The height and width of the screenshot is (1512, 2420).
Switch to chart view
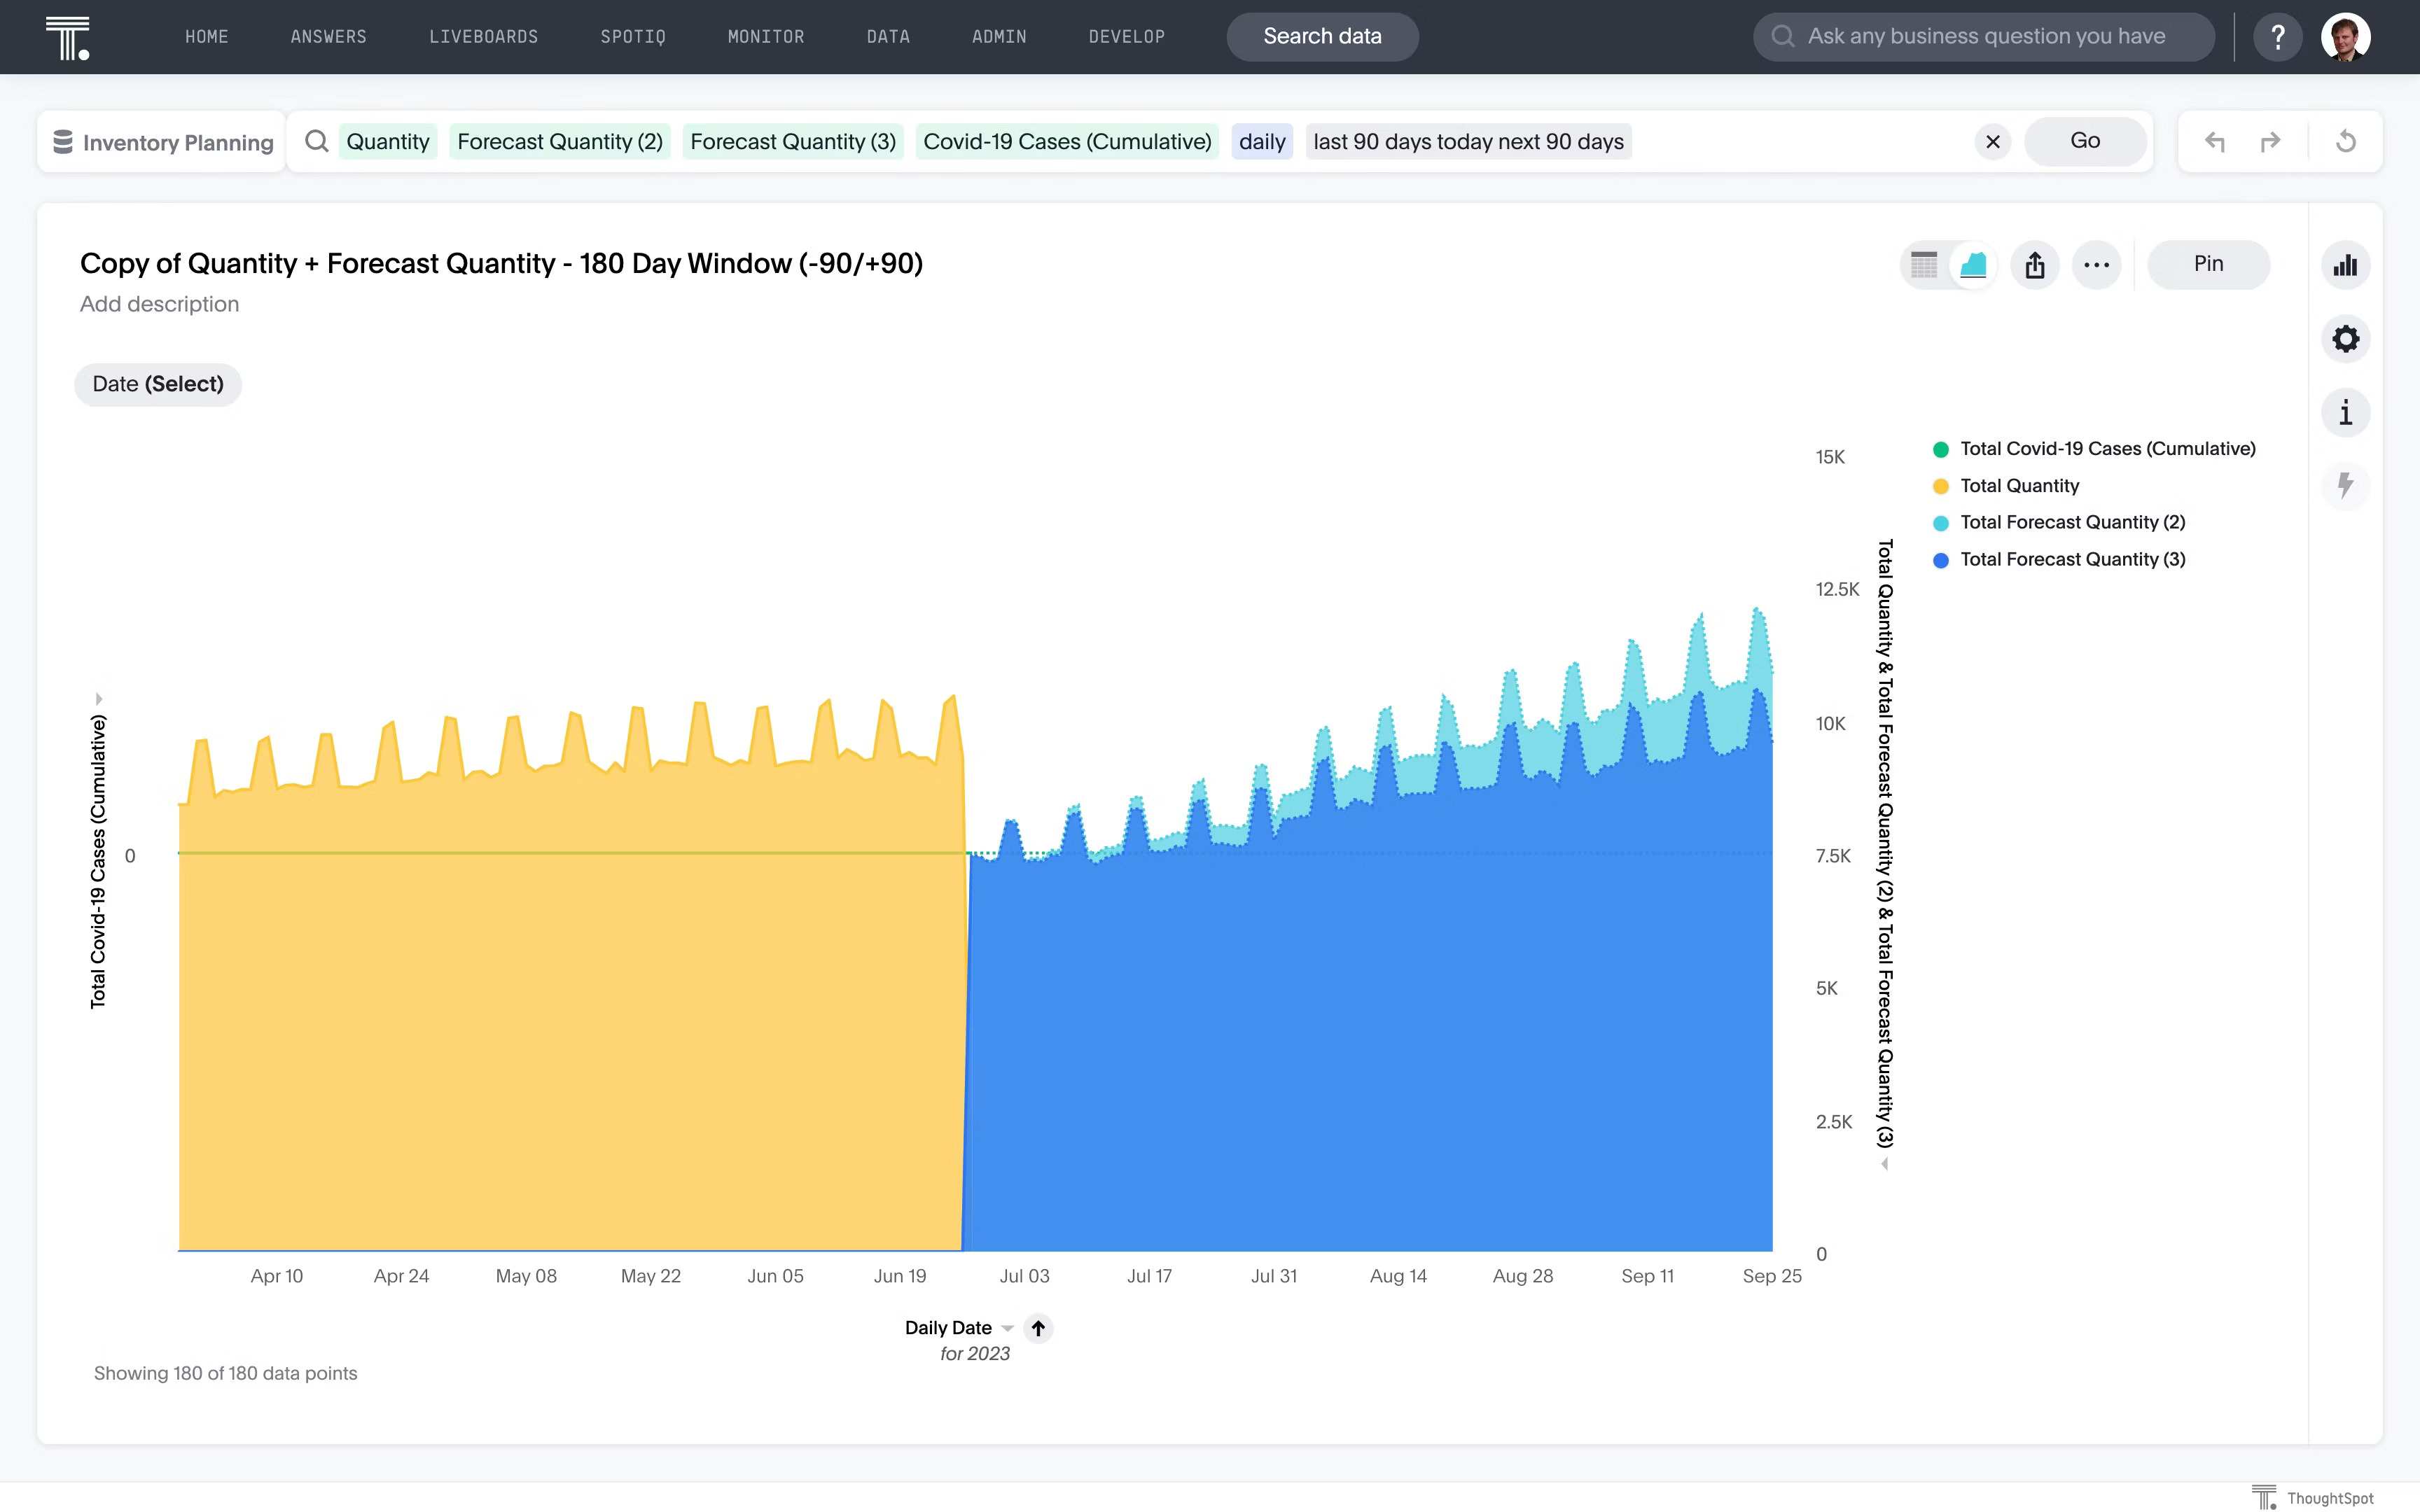pos(1973,265)
